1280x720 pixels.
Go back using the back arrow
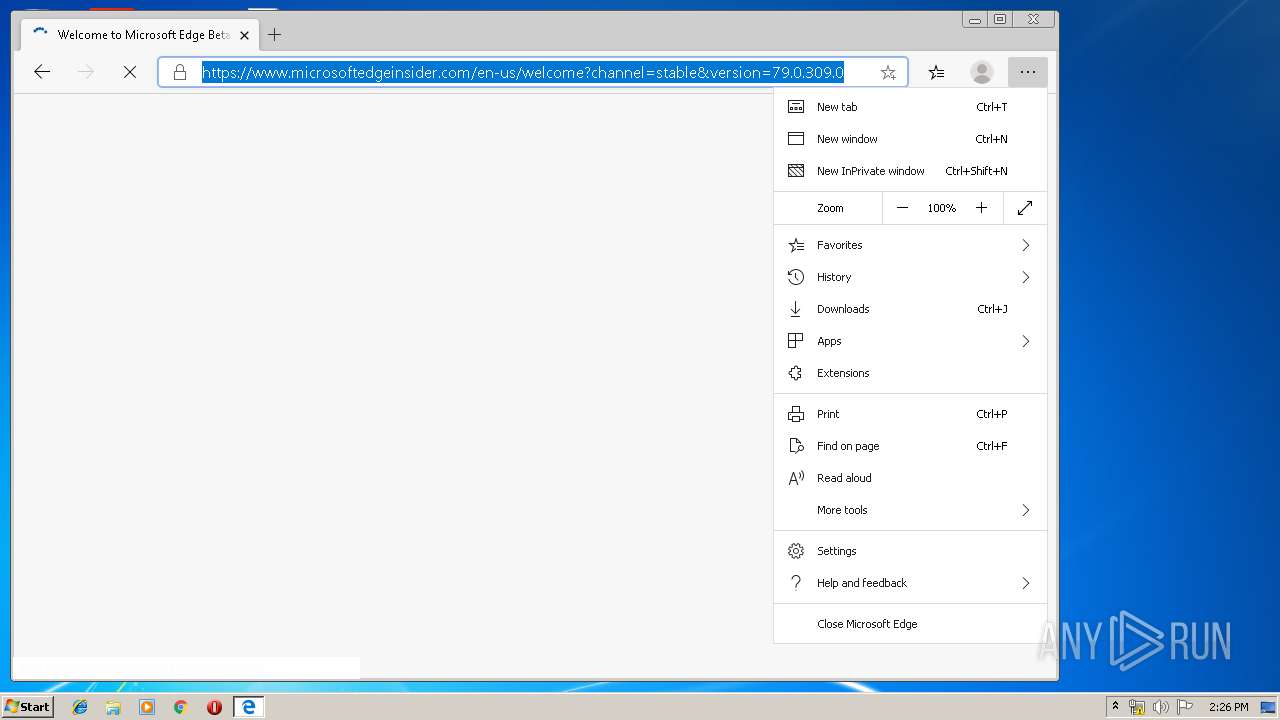(42, 72)
